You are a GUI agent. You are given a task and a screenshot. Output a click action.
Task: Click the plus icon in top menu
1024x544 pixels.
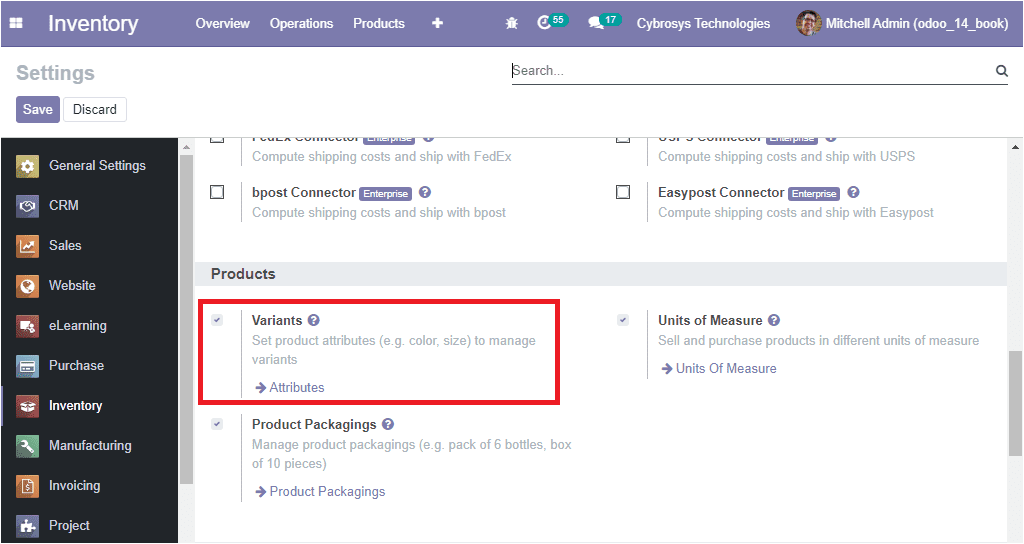(x=438, y=24)
